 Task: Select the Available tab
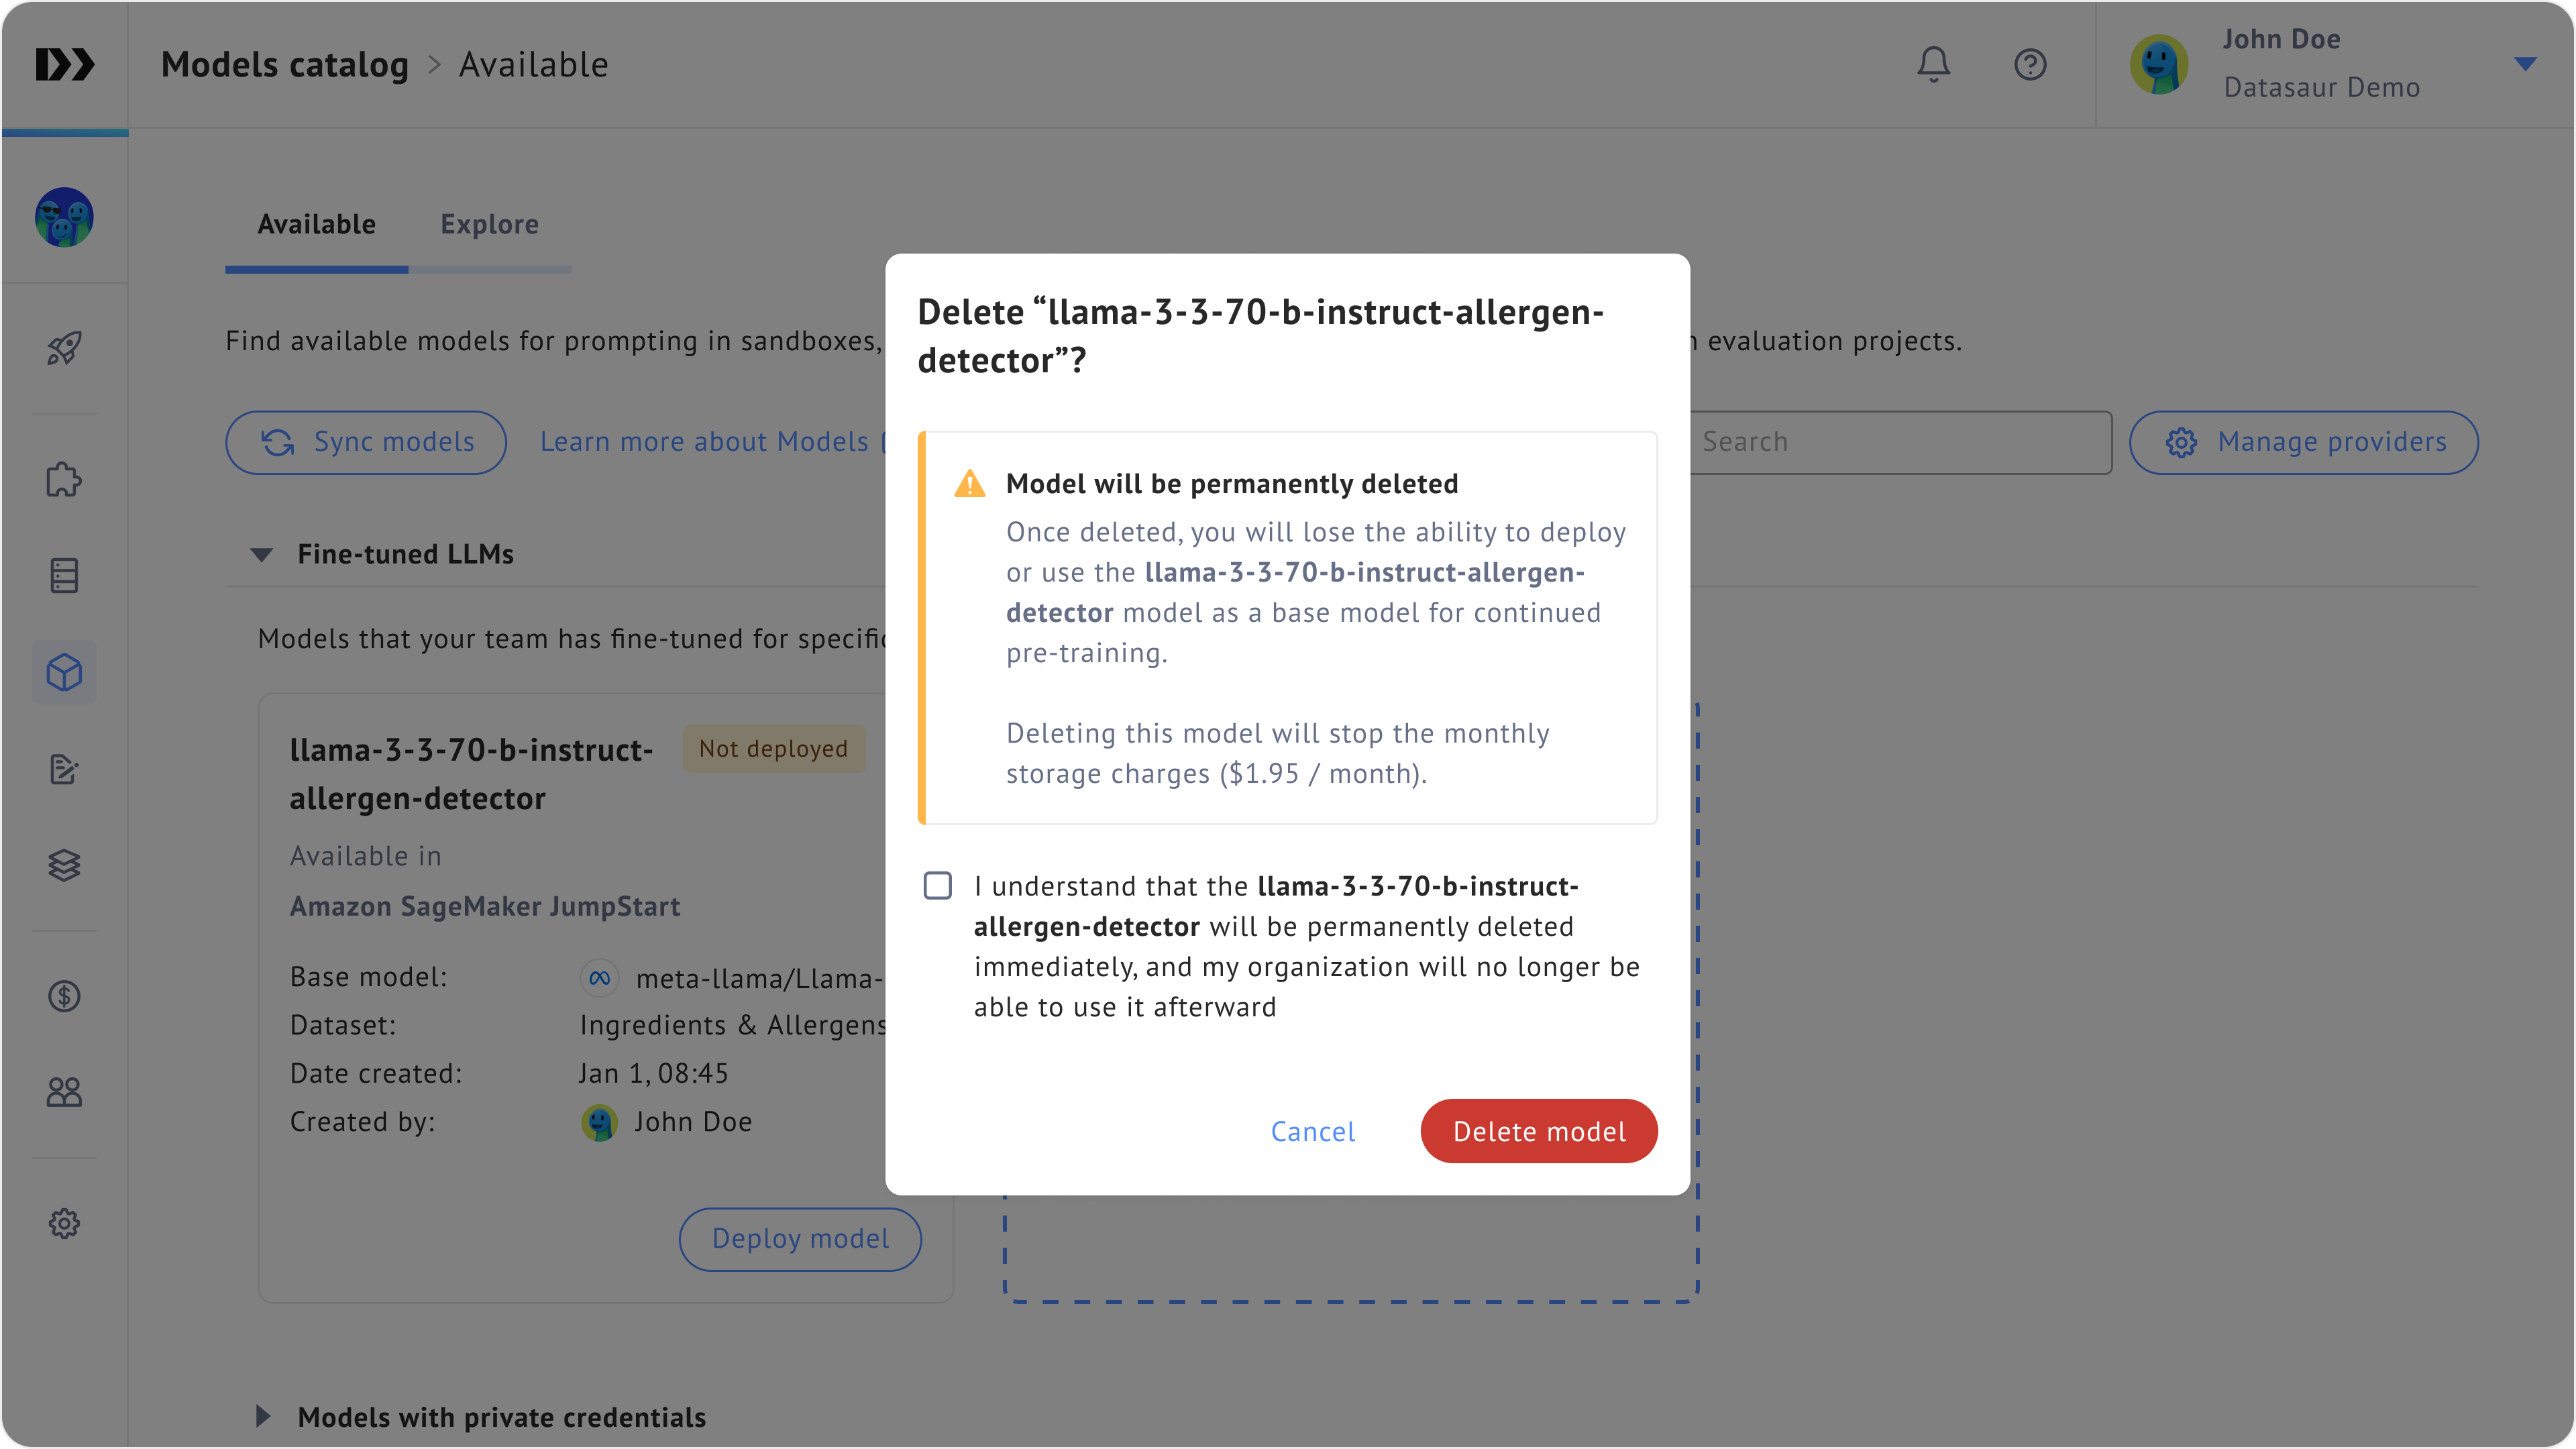click(316, 225)
